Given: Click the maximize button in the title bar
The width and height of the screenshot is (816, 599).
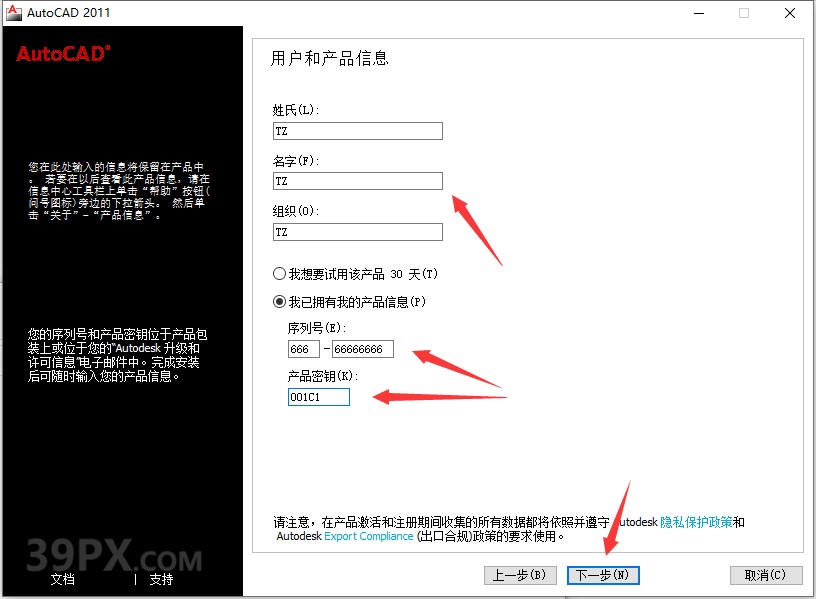Looking at the screenshot, I should (743, 13).
